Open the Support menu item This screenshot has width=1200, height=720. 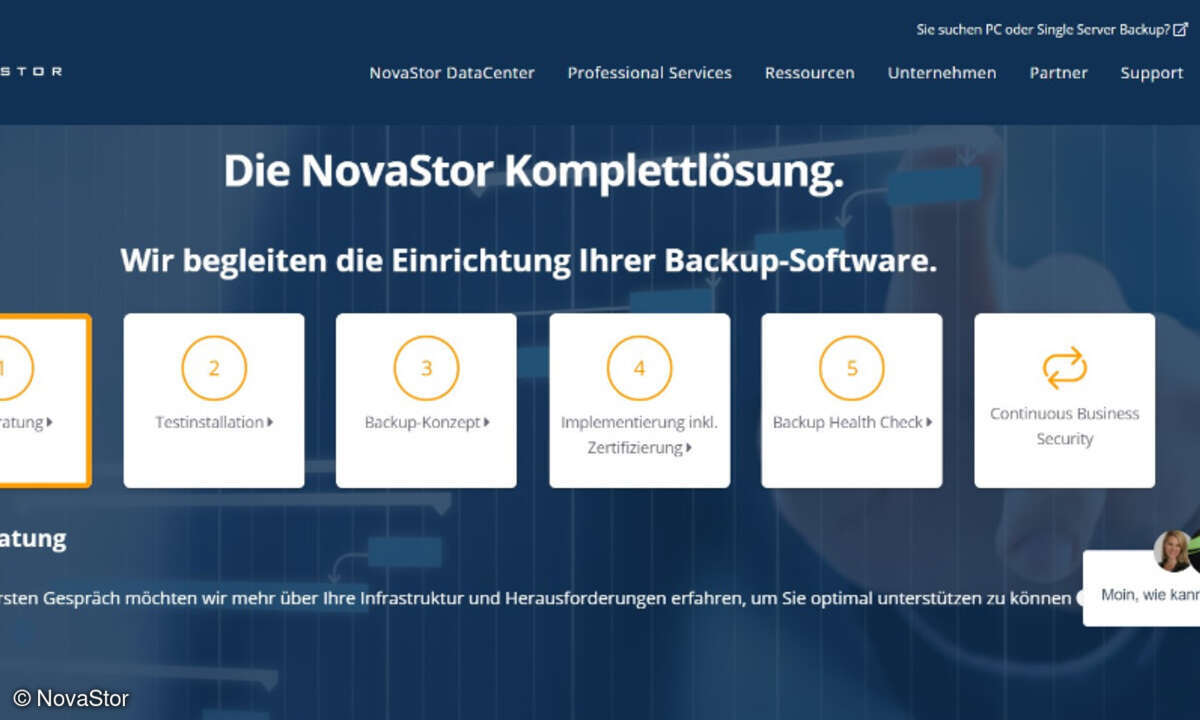1152,73
